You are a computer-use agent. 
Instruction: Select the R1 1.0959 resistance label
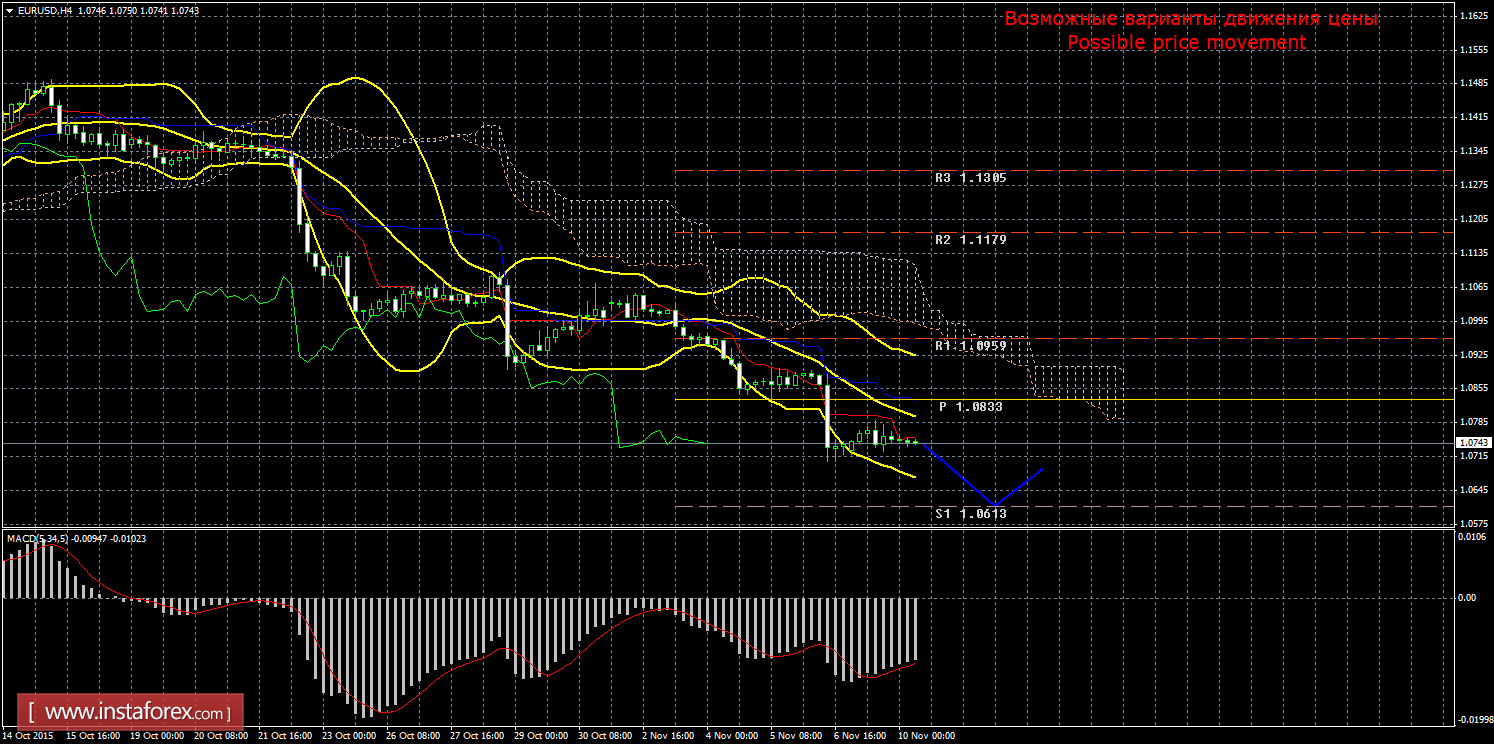tap(970, 345)
